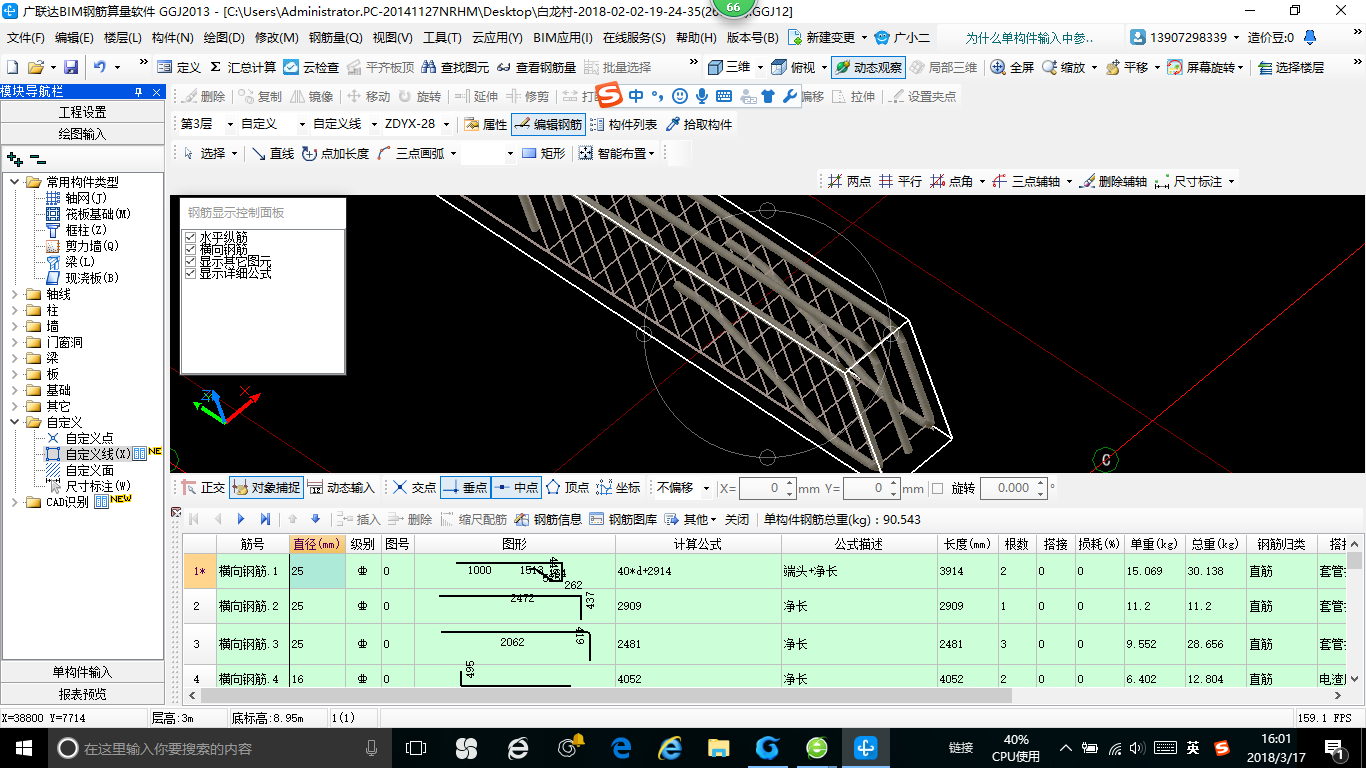Click X coordinate input field
The image size is (1366, 768).
(767, 488)
